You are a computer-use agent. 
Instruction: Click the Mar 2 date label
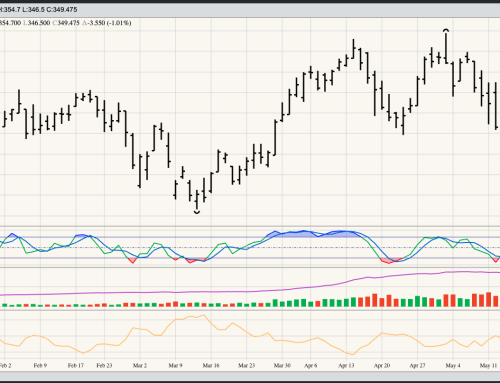[x=140, y=365]
